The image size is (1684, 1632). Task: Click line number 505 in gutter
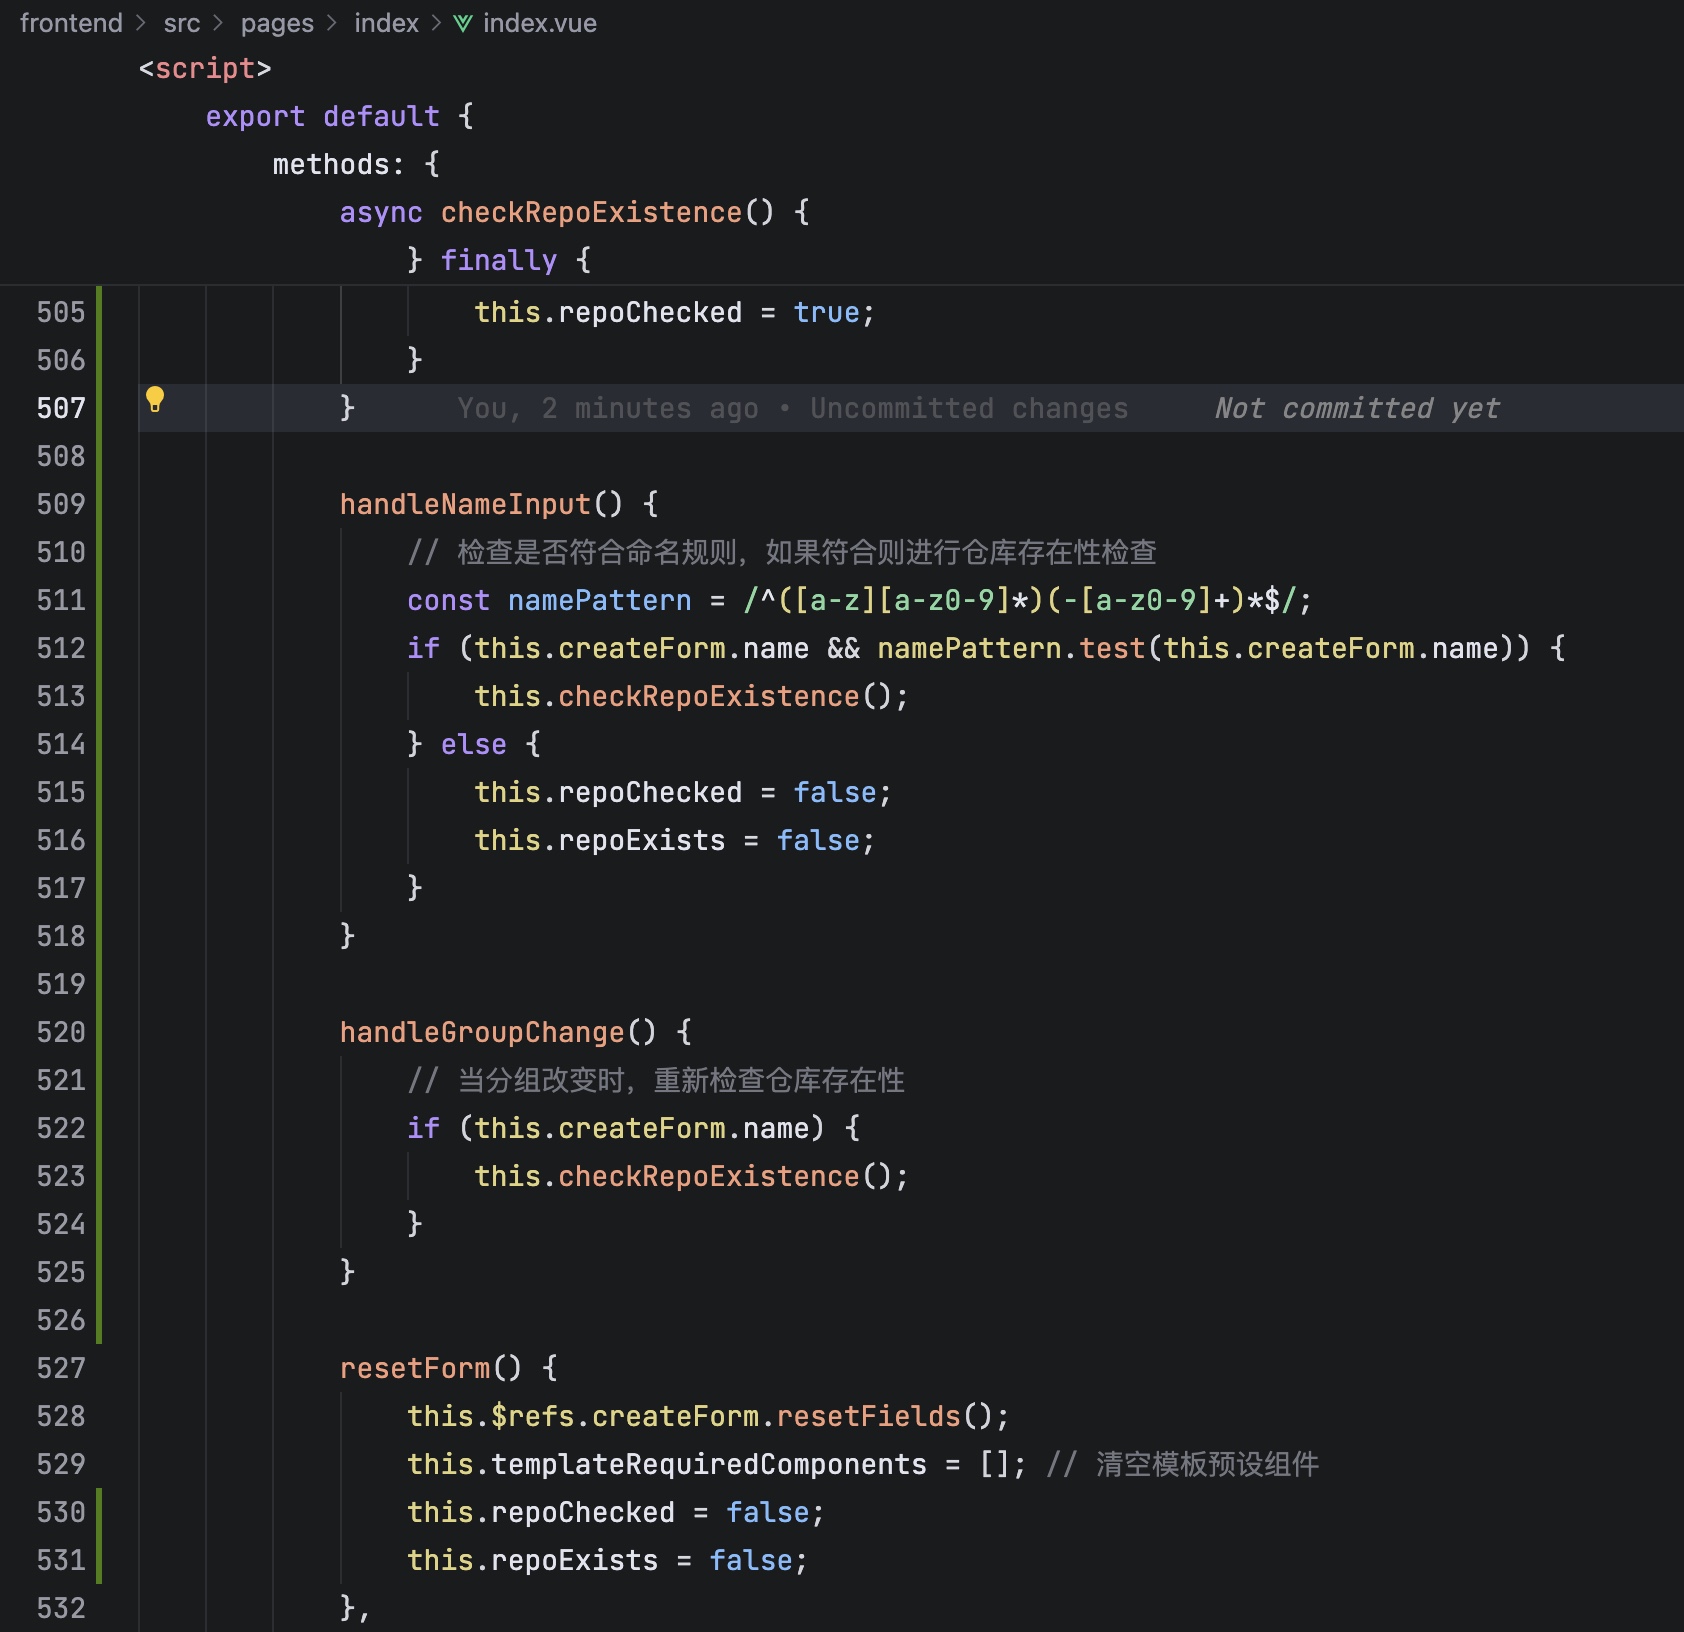pos(61,312)
